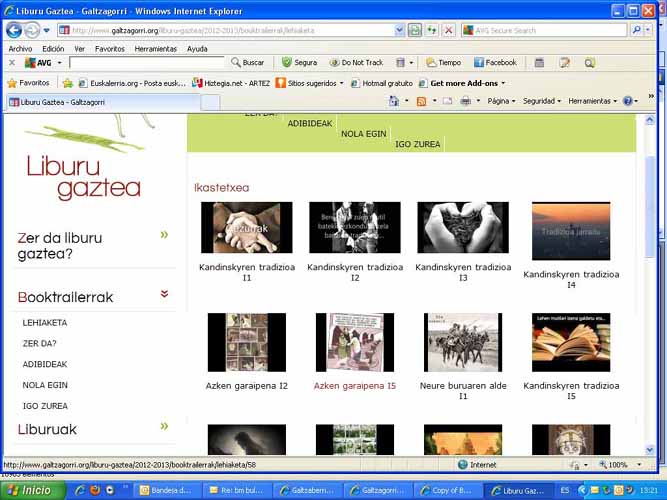
Task: Open Neure buruaren alde I1 thumbnail
Action: (463, 343)
